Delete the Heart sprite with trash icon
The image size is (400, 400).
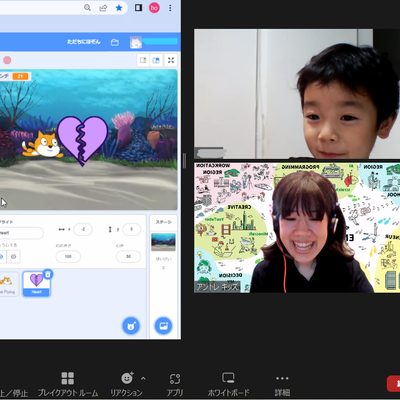48,274
